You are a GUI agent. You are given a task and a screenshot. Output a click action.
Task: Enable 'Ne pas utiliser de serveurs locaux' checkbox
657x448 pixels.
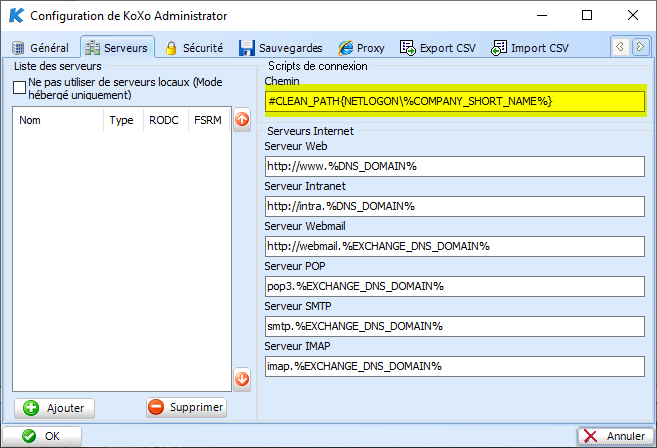[19, 88]
